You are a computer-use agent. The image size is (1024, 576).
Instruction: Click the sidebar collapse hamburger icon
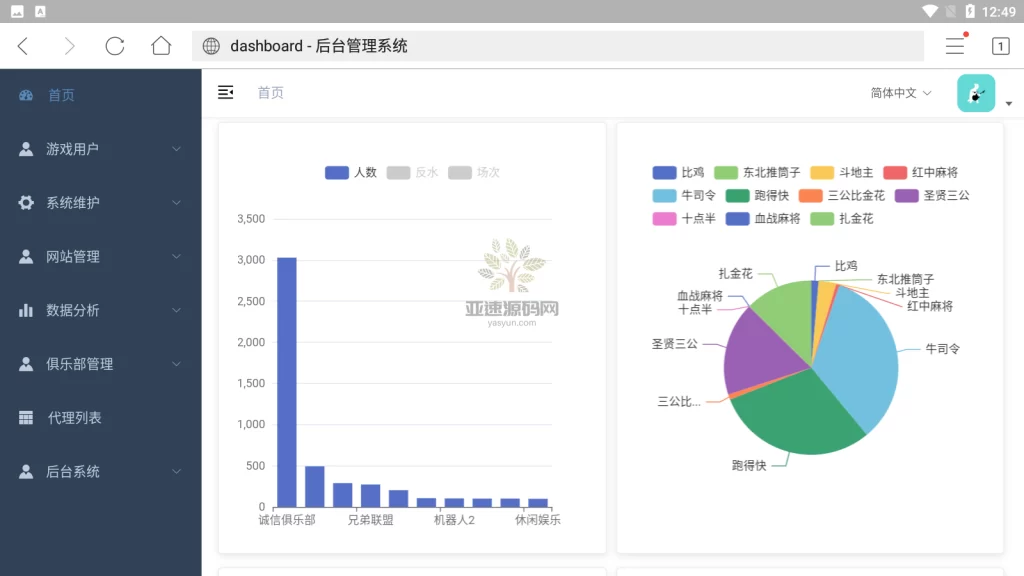click(x=226, y=92)
